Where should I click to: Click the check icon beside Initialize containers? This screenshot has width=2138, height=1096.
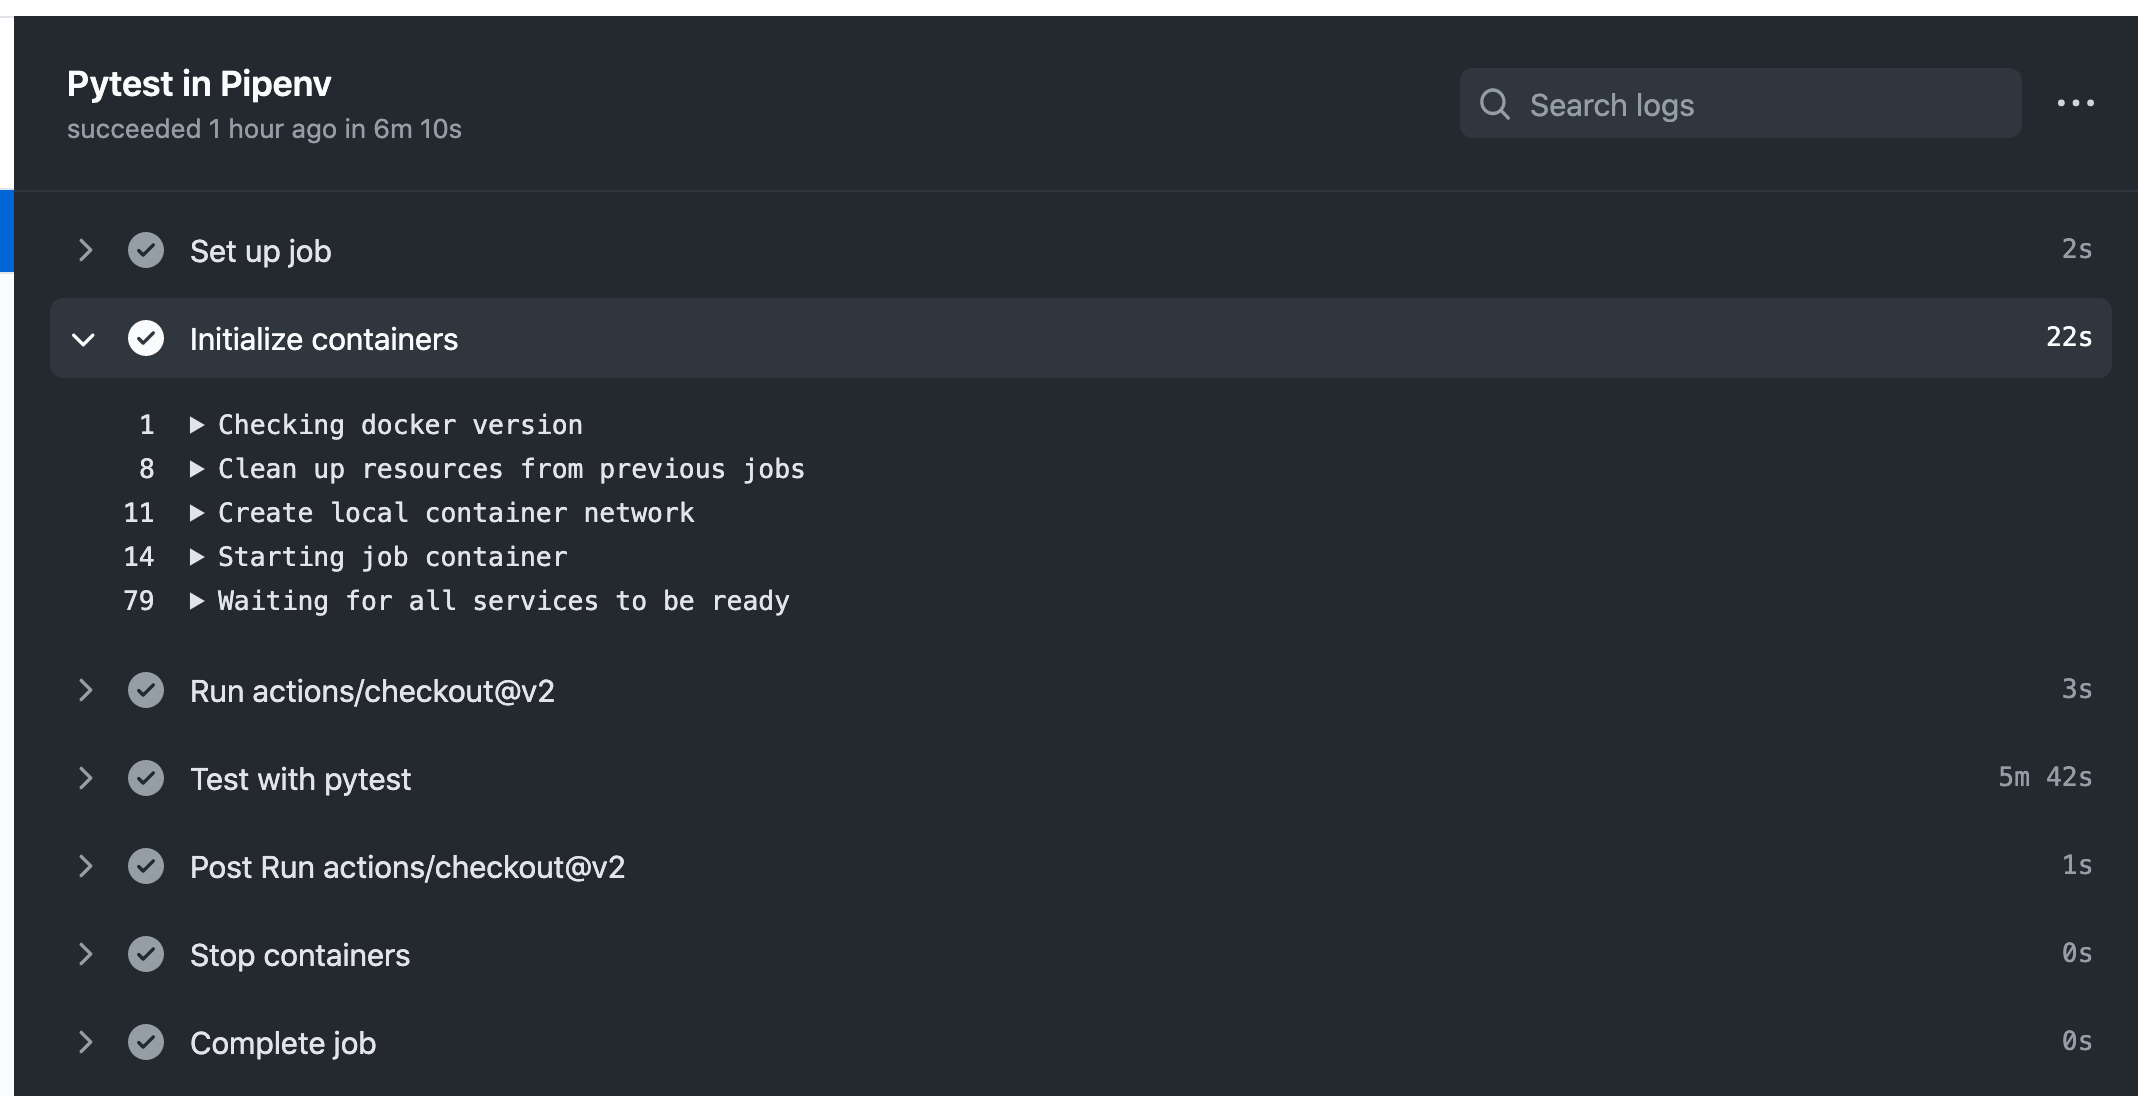[146, 338]
